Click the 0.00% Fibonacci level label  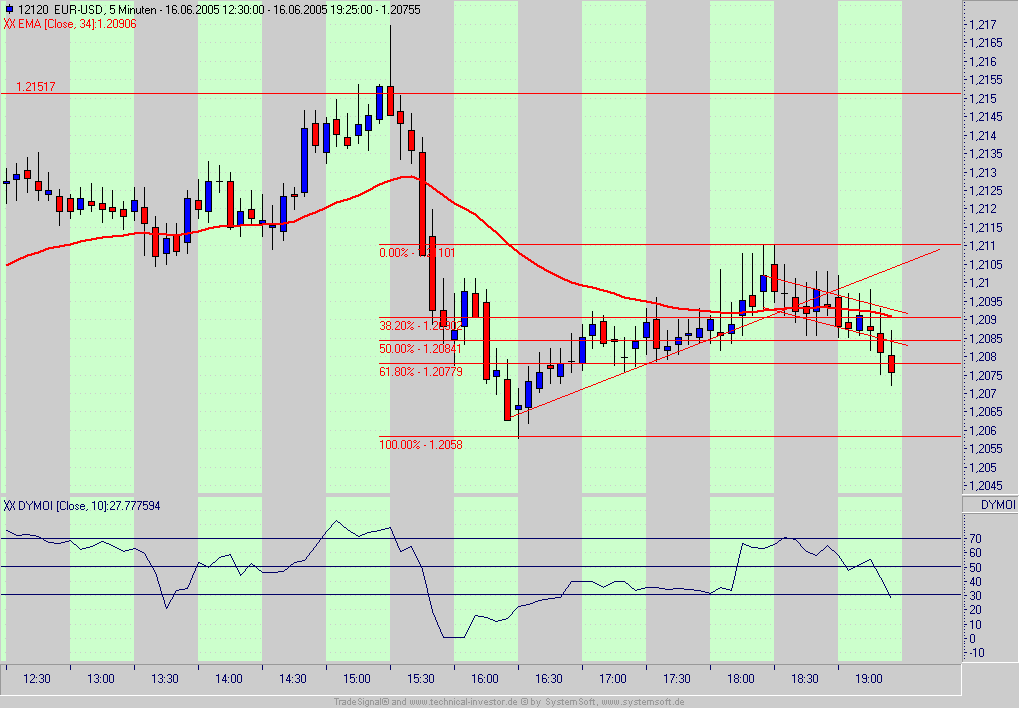tap(417, 253)
